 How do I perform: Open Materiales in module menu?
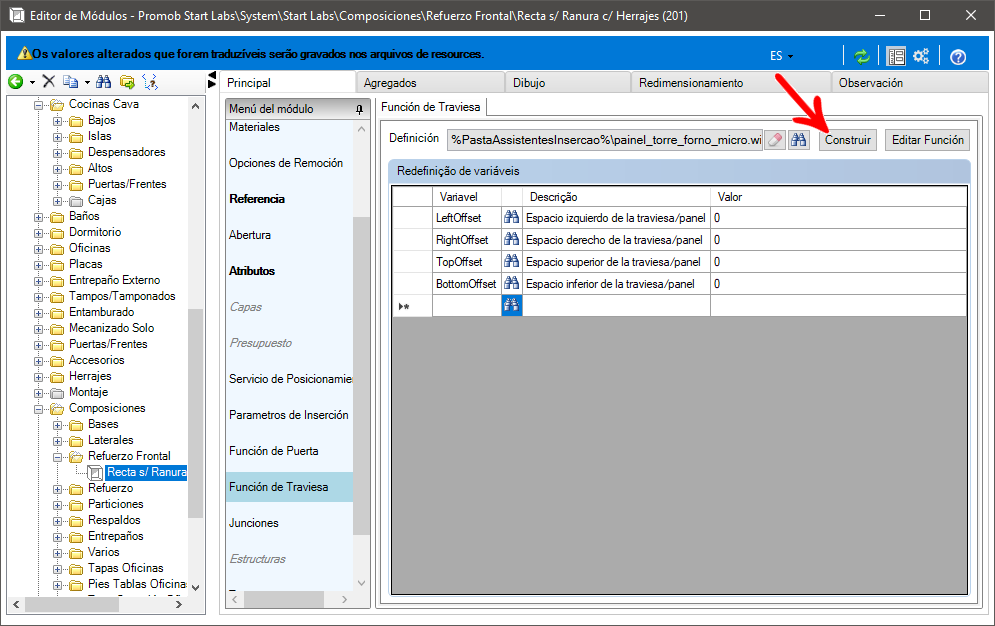point(254,127)
